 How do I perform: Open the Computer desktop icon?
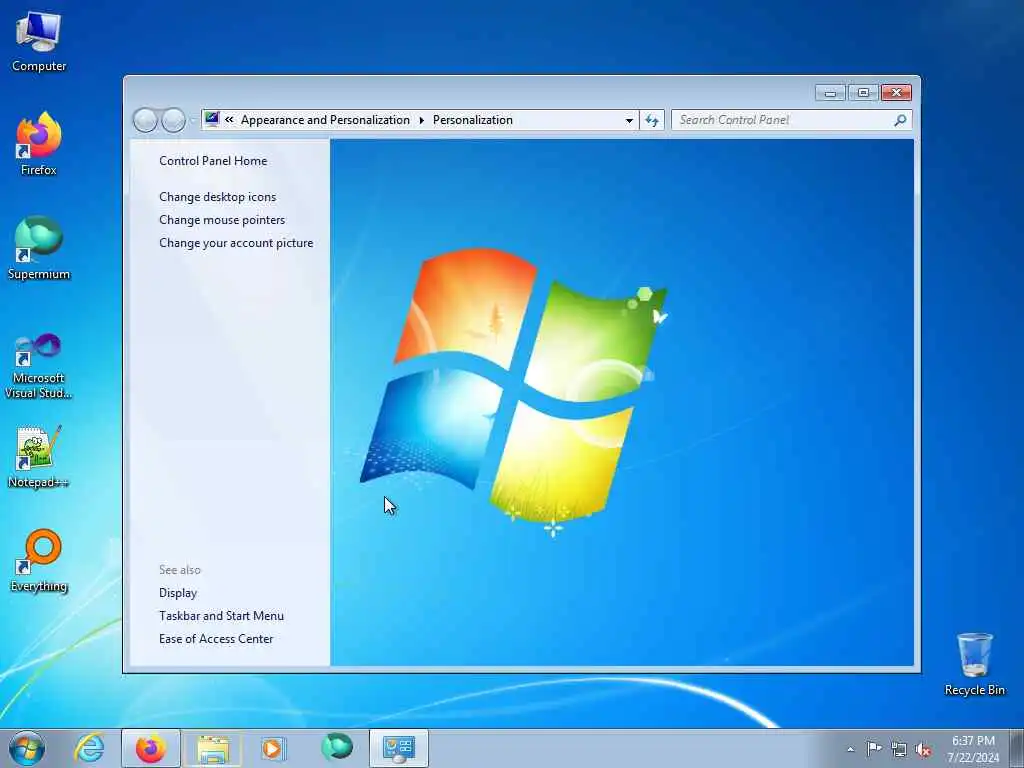[x=39, y=41]
